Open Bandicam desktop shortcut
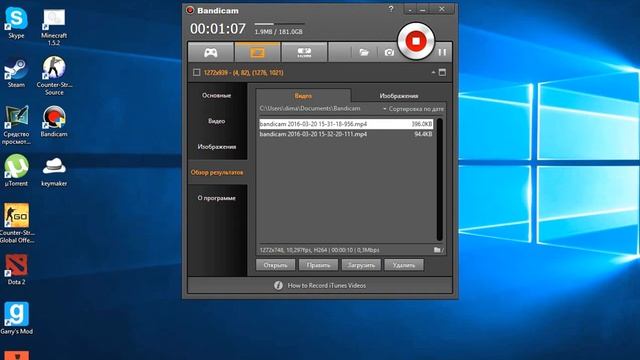The height and width of the screenshot is (360, 640). pos(54,121)
